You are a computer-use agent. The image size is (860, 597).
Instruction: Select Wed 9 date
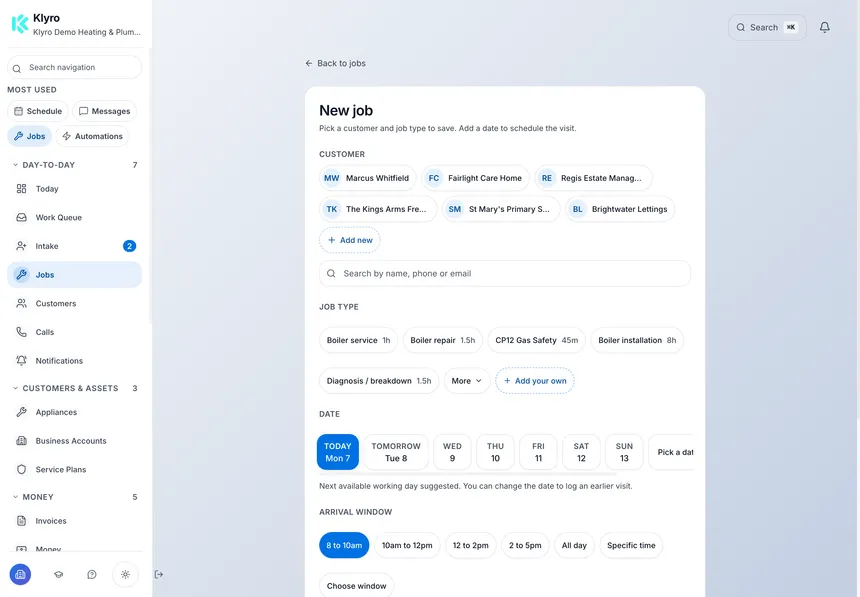452,452
